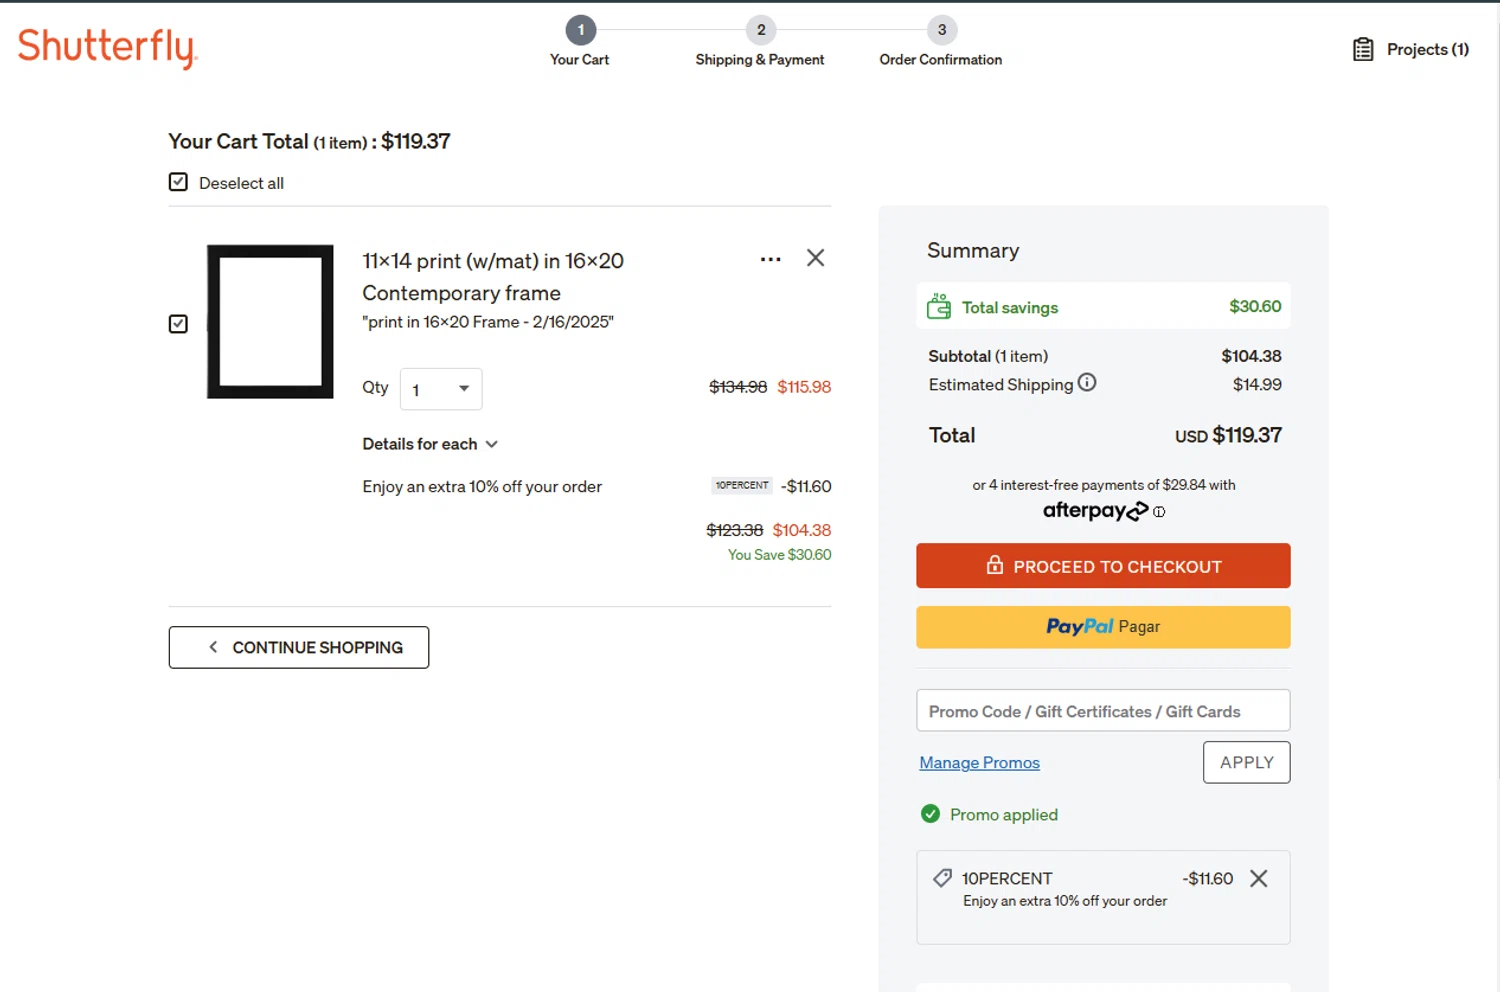Click the Total savings gift icon
Screen dimensions: 1500x992
939,306
